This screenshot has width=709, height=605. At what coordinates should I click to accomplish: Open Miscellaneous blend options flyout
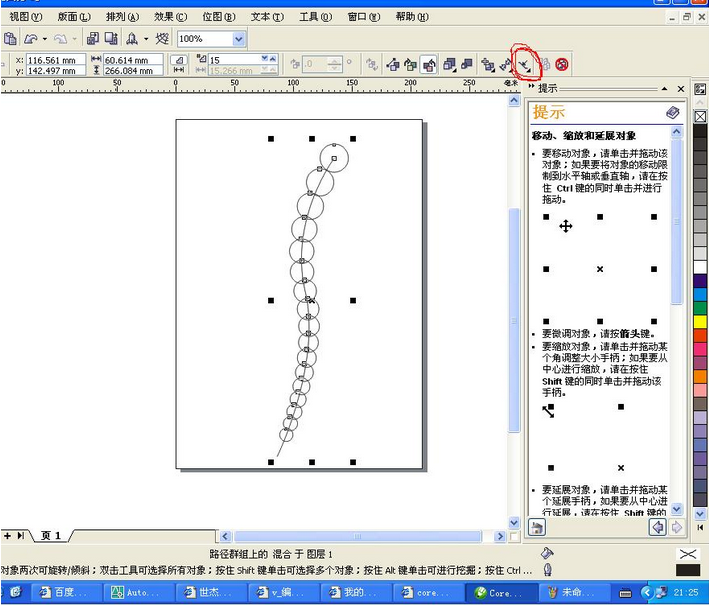(488, 65)
